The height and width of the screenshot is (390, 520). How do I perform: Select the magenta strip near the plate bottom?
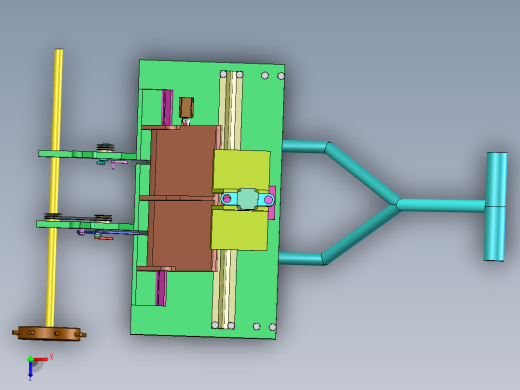pos(161,288)
